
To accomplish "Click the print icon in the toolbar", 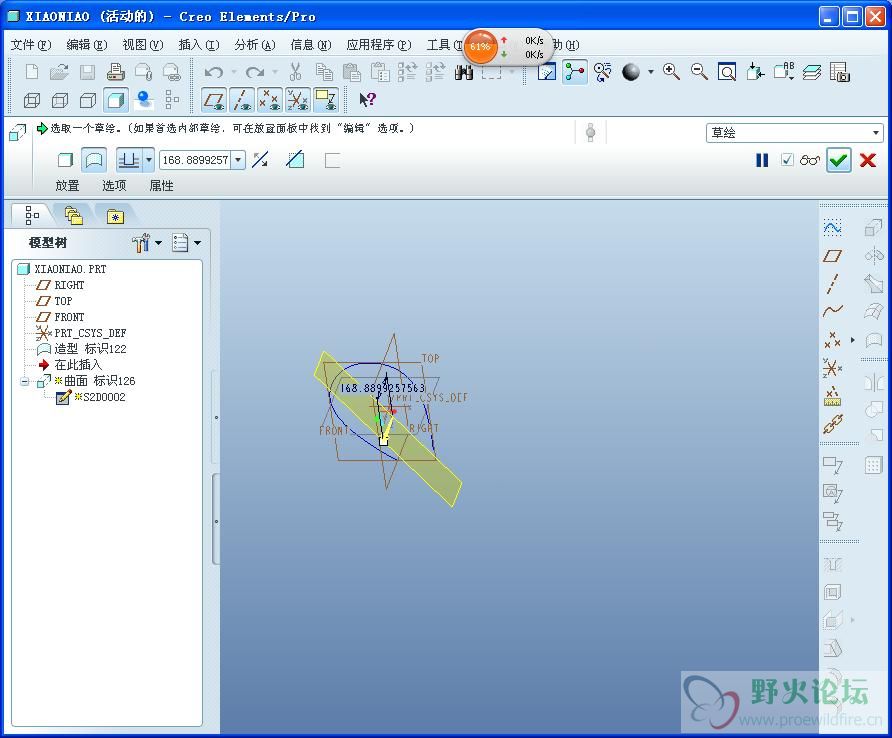I will pos(115,72).
